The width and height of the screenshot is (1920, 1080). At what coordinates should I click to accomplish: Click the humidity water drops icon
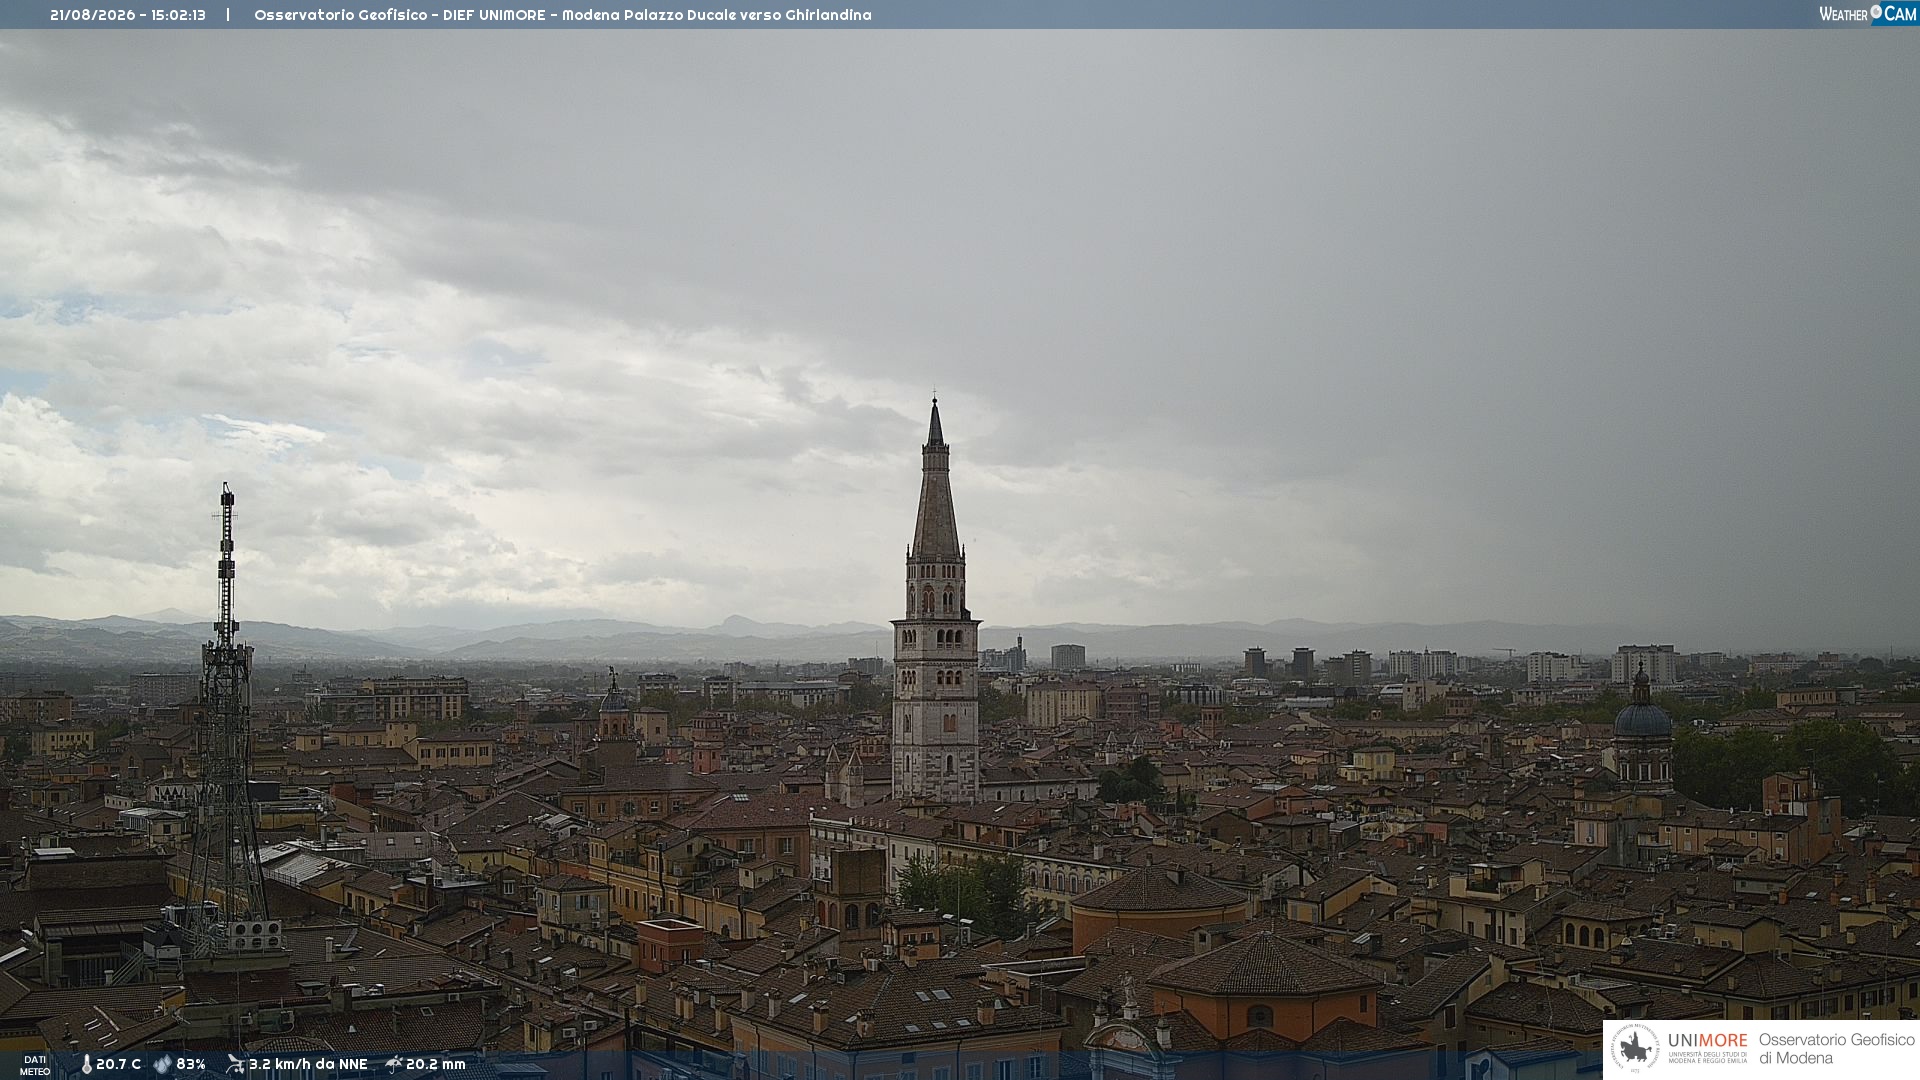tap(163, 1064)
